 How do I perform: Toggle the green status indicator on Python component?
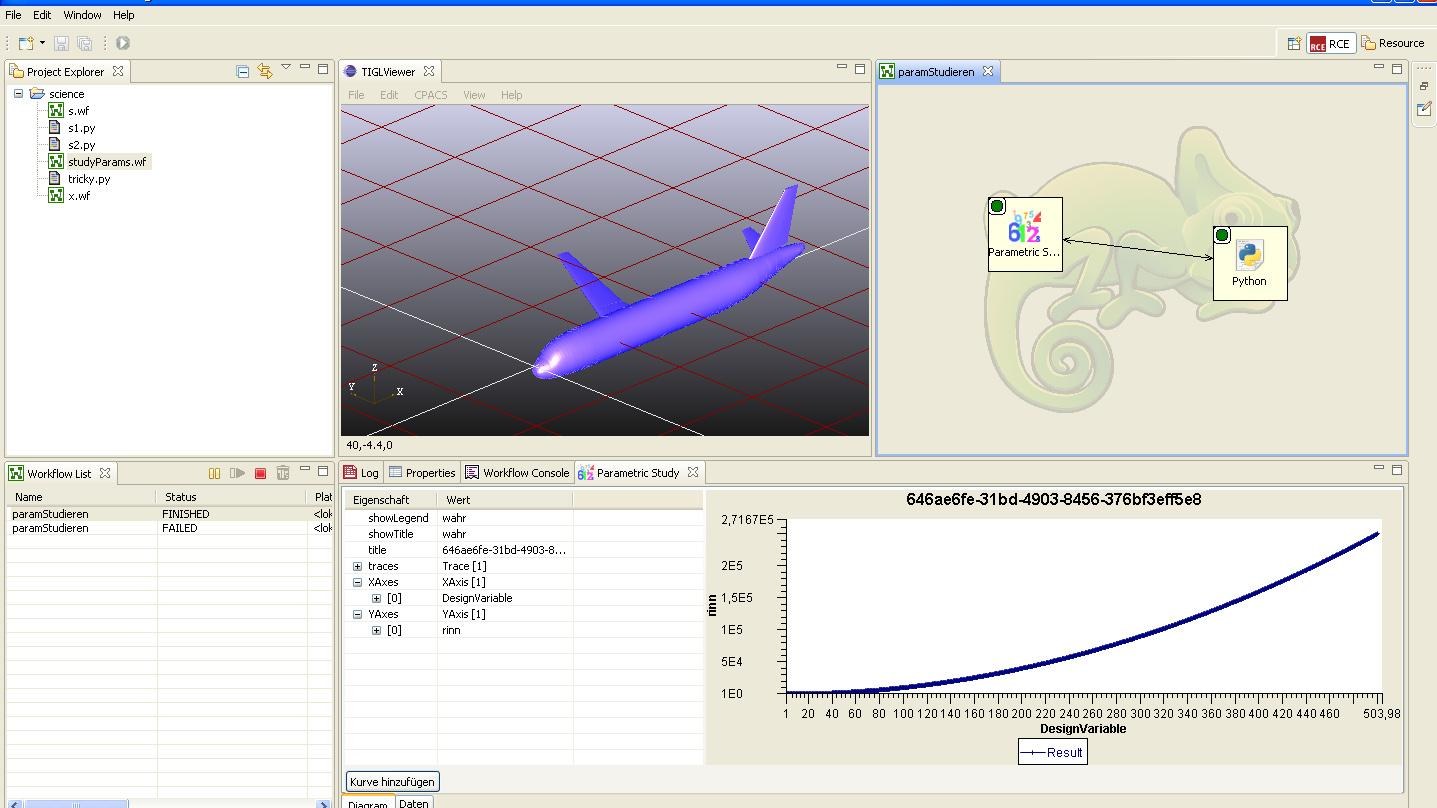[1222, 235]
